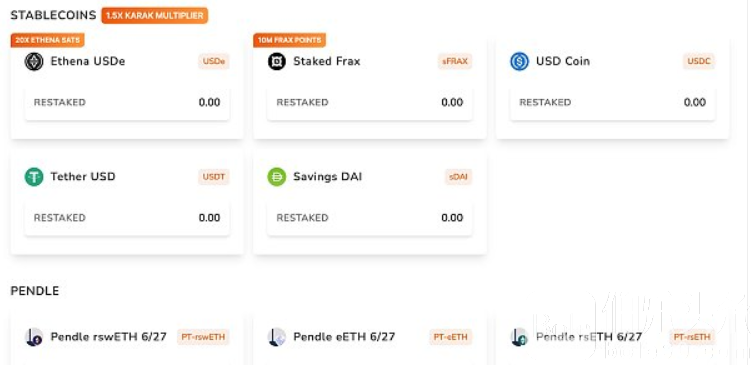Open the Savings DAI restaked amount row
The image size is (756, 365).
[x=369, y=217]
